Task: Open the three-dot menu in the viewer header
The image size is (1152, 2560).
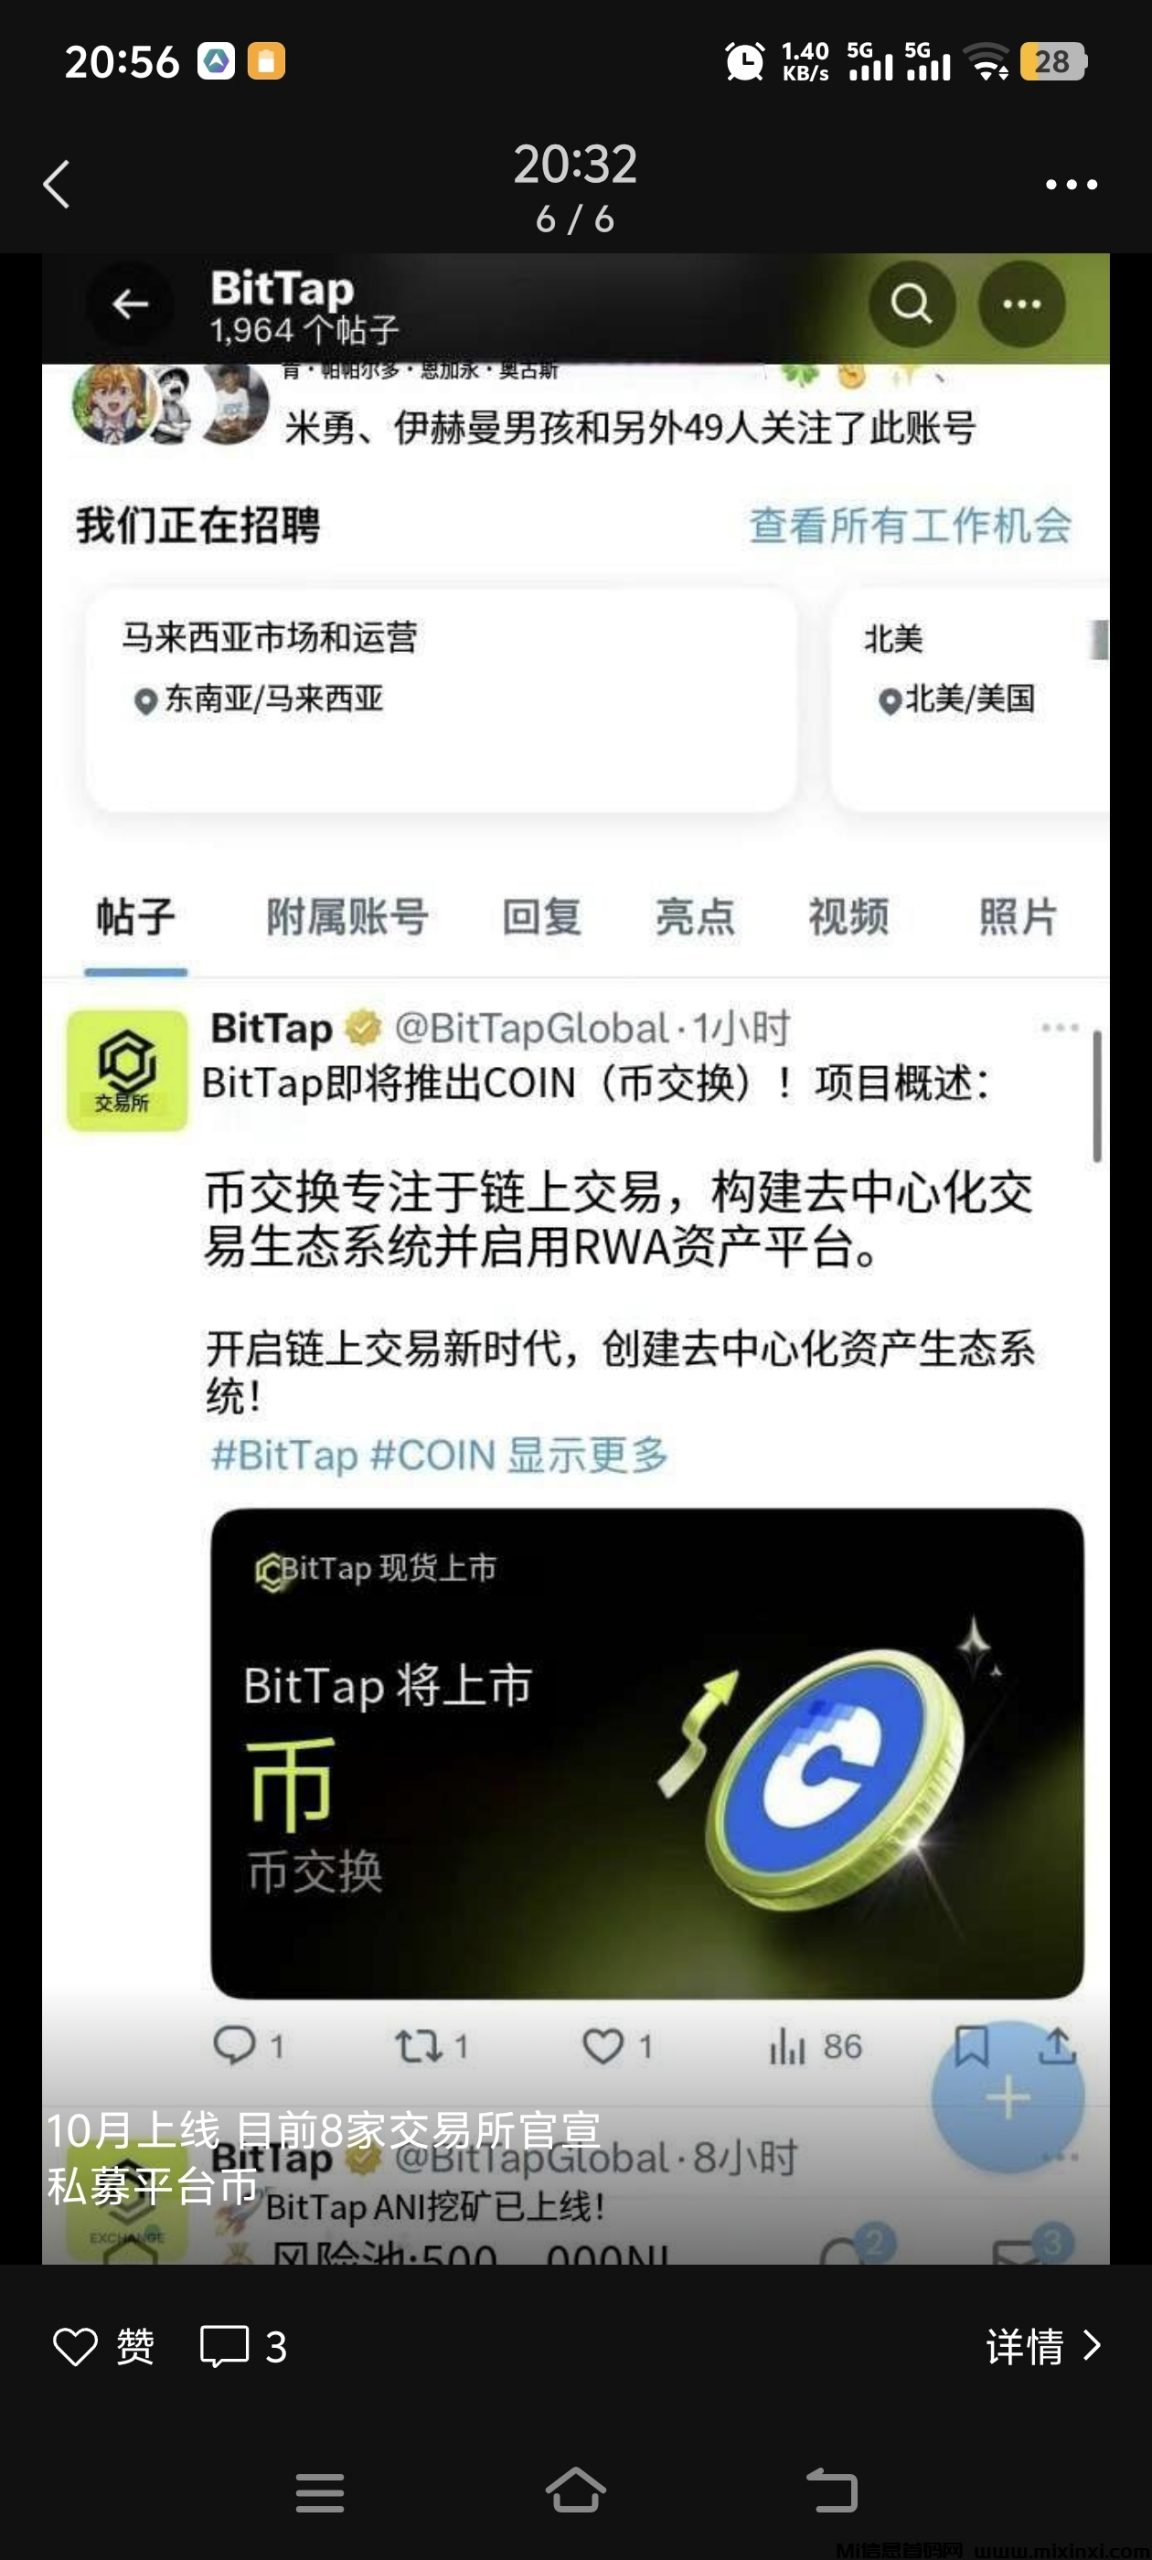Action: click(x=1071, y=185)
